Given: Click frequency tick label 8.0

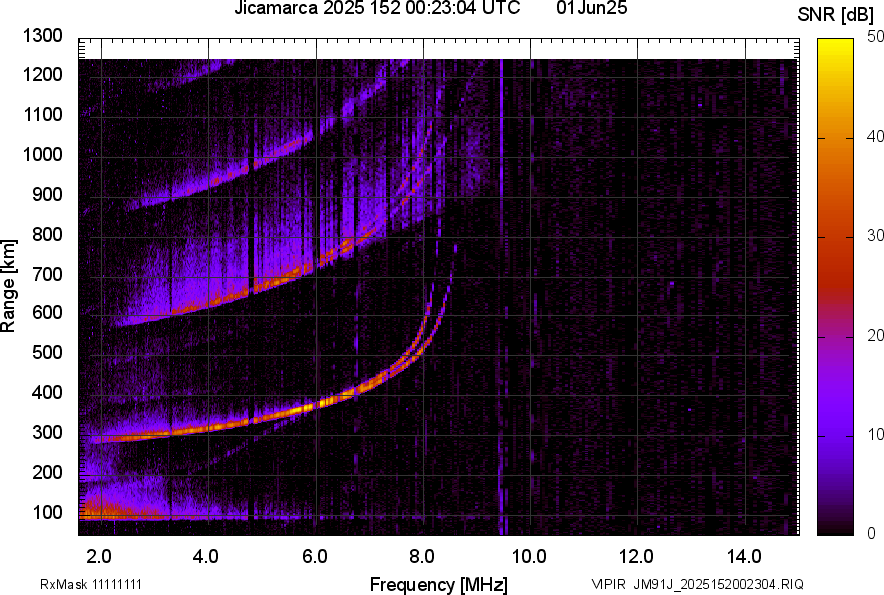Looking at the screenshot, I should pyautogui.click(x=422, y=557).
